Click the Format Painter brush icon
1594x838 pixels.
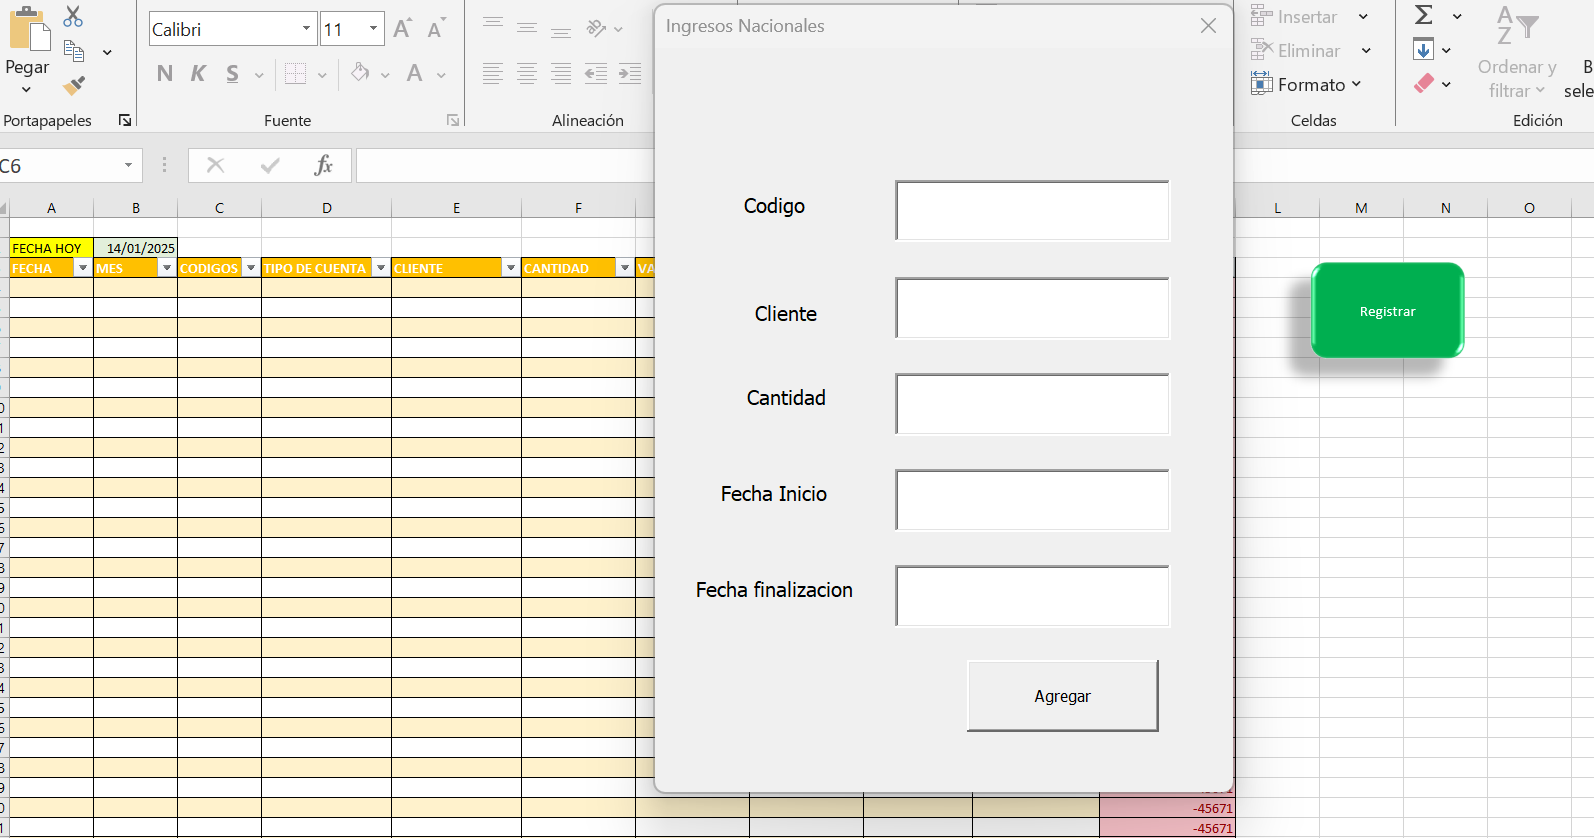coord(74,86)
